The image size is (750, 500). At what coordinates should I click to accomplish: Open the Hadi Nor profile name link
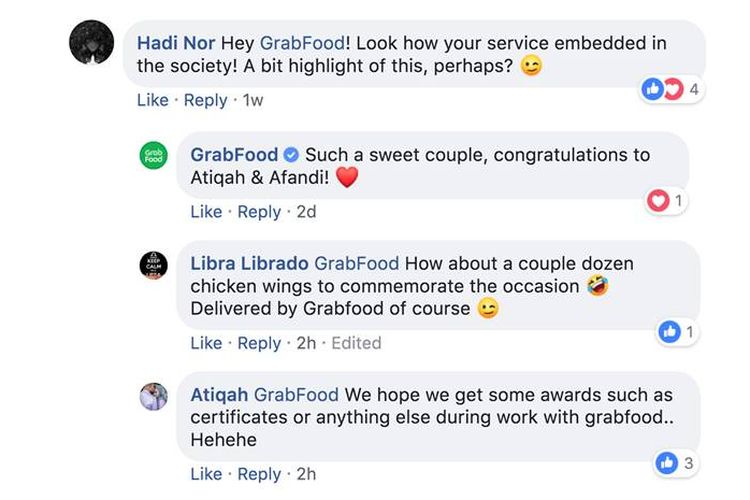[176, 44]
